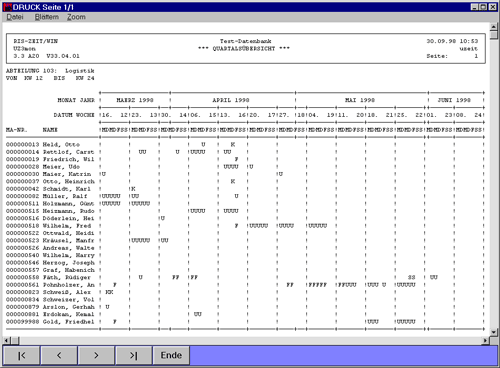Go to next page arrow button
The height and width of the screenshot is (368, 500).
click(x=96, y=355)
